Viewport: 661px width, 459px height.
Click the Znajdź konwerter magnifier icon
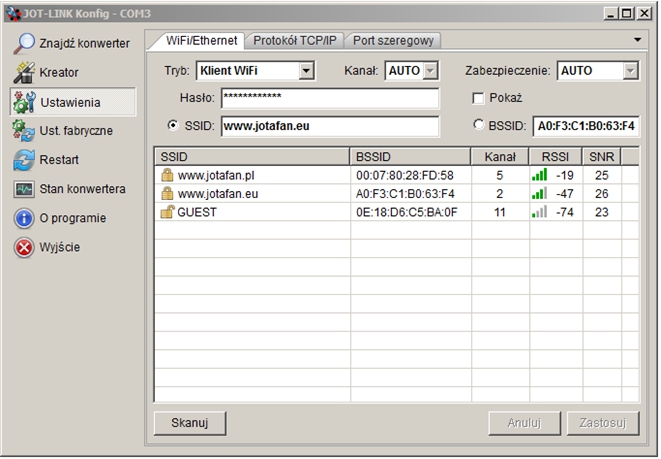coord(25,44)
